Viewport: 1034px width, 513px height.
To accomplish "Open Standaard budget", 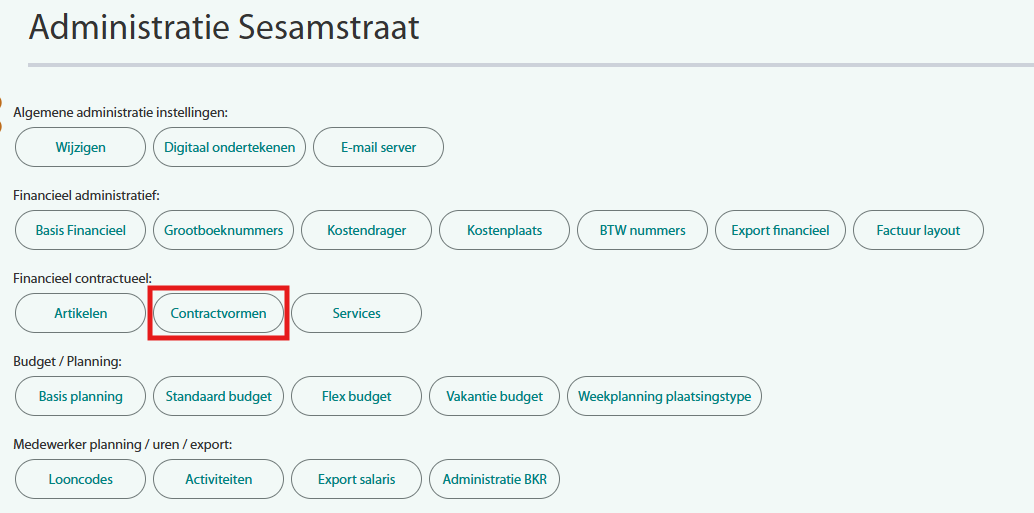I will coord(218,396).
